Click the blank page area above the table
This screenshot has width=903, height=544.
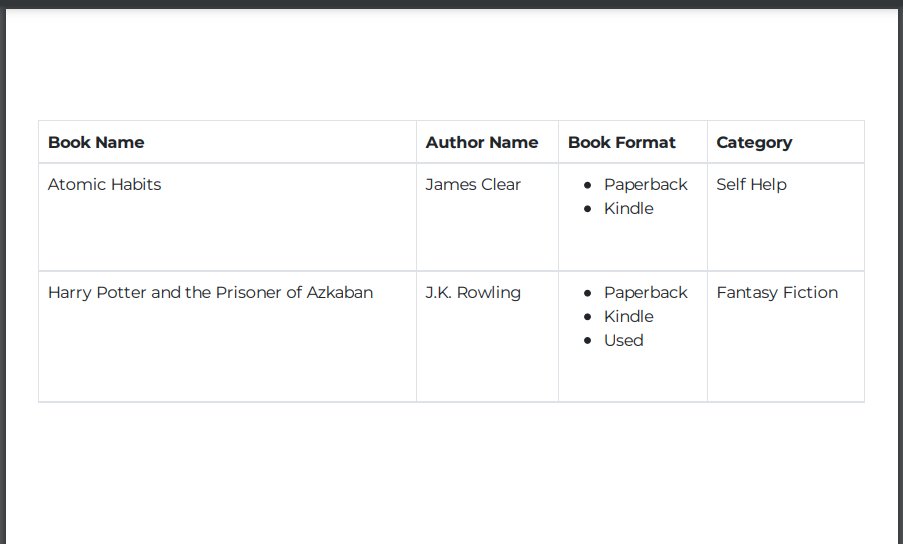point(452,64)
